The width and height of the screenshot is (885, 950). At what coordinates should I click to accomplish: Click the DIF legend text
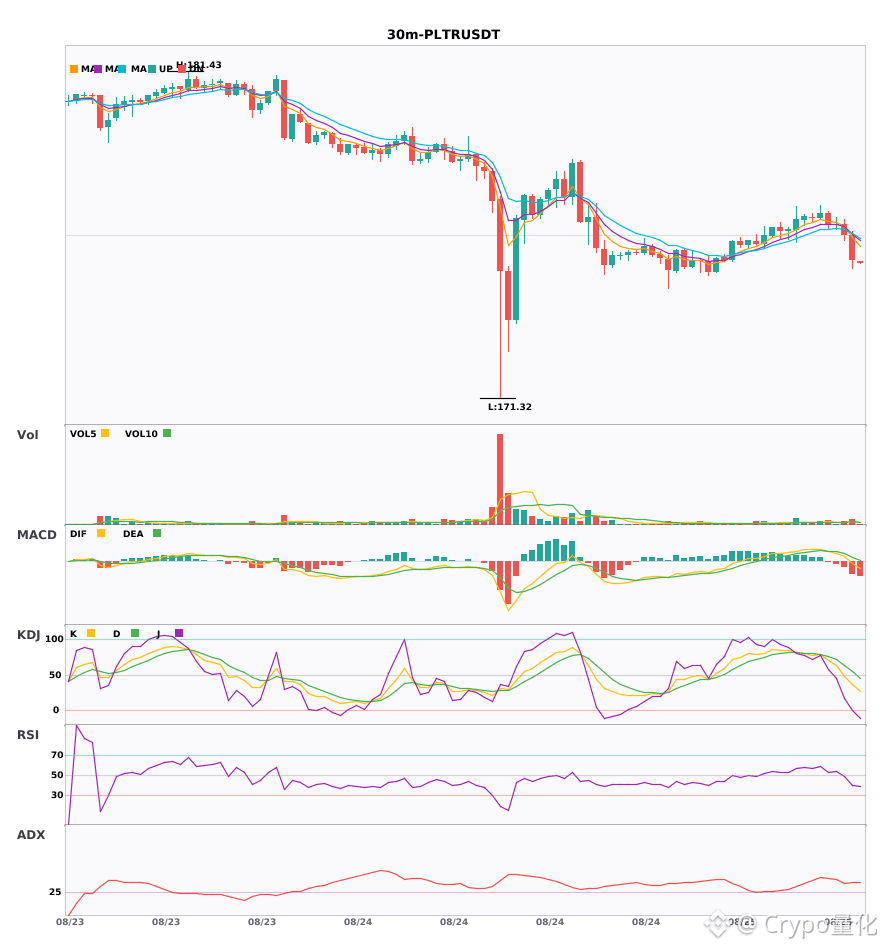pyautogui.click(x=78, y=534)
